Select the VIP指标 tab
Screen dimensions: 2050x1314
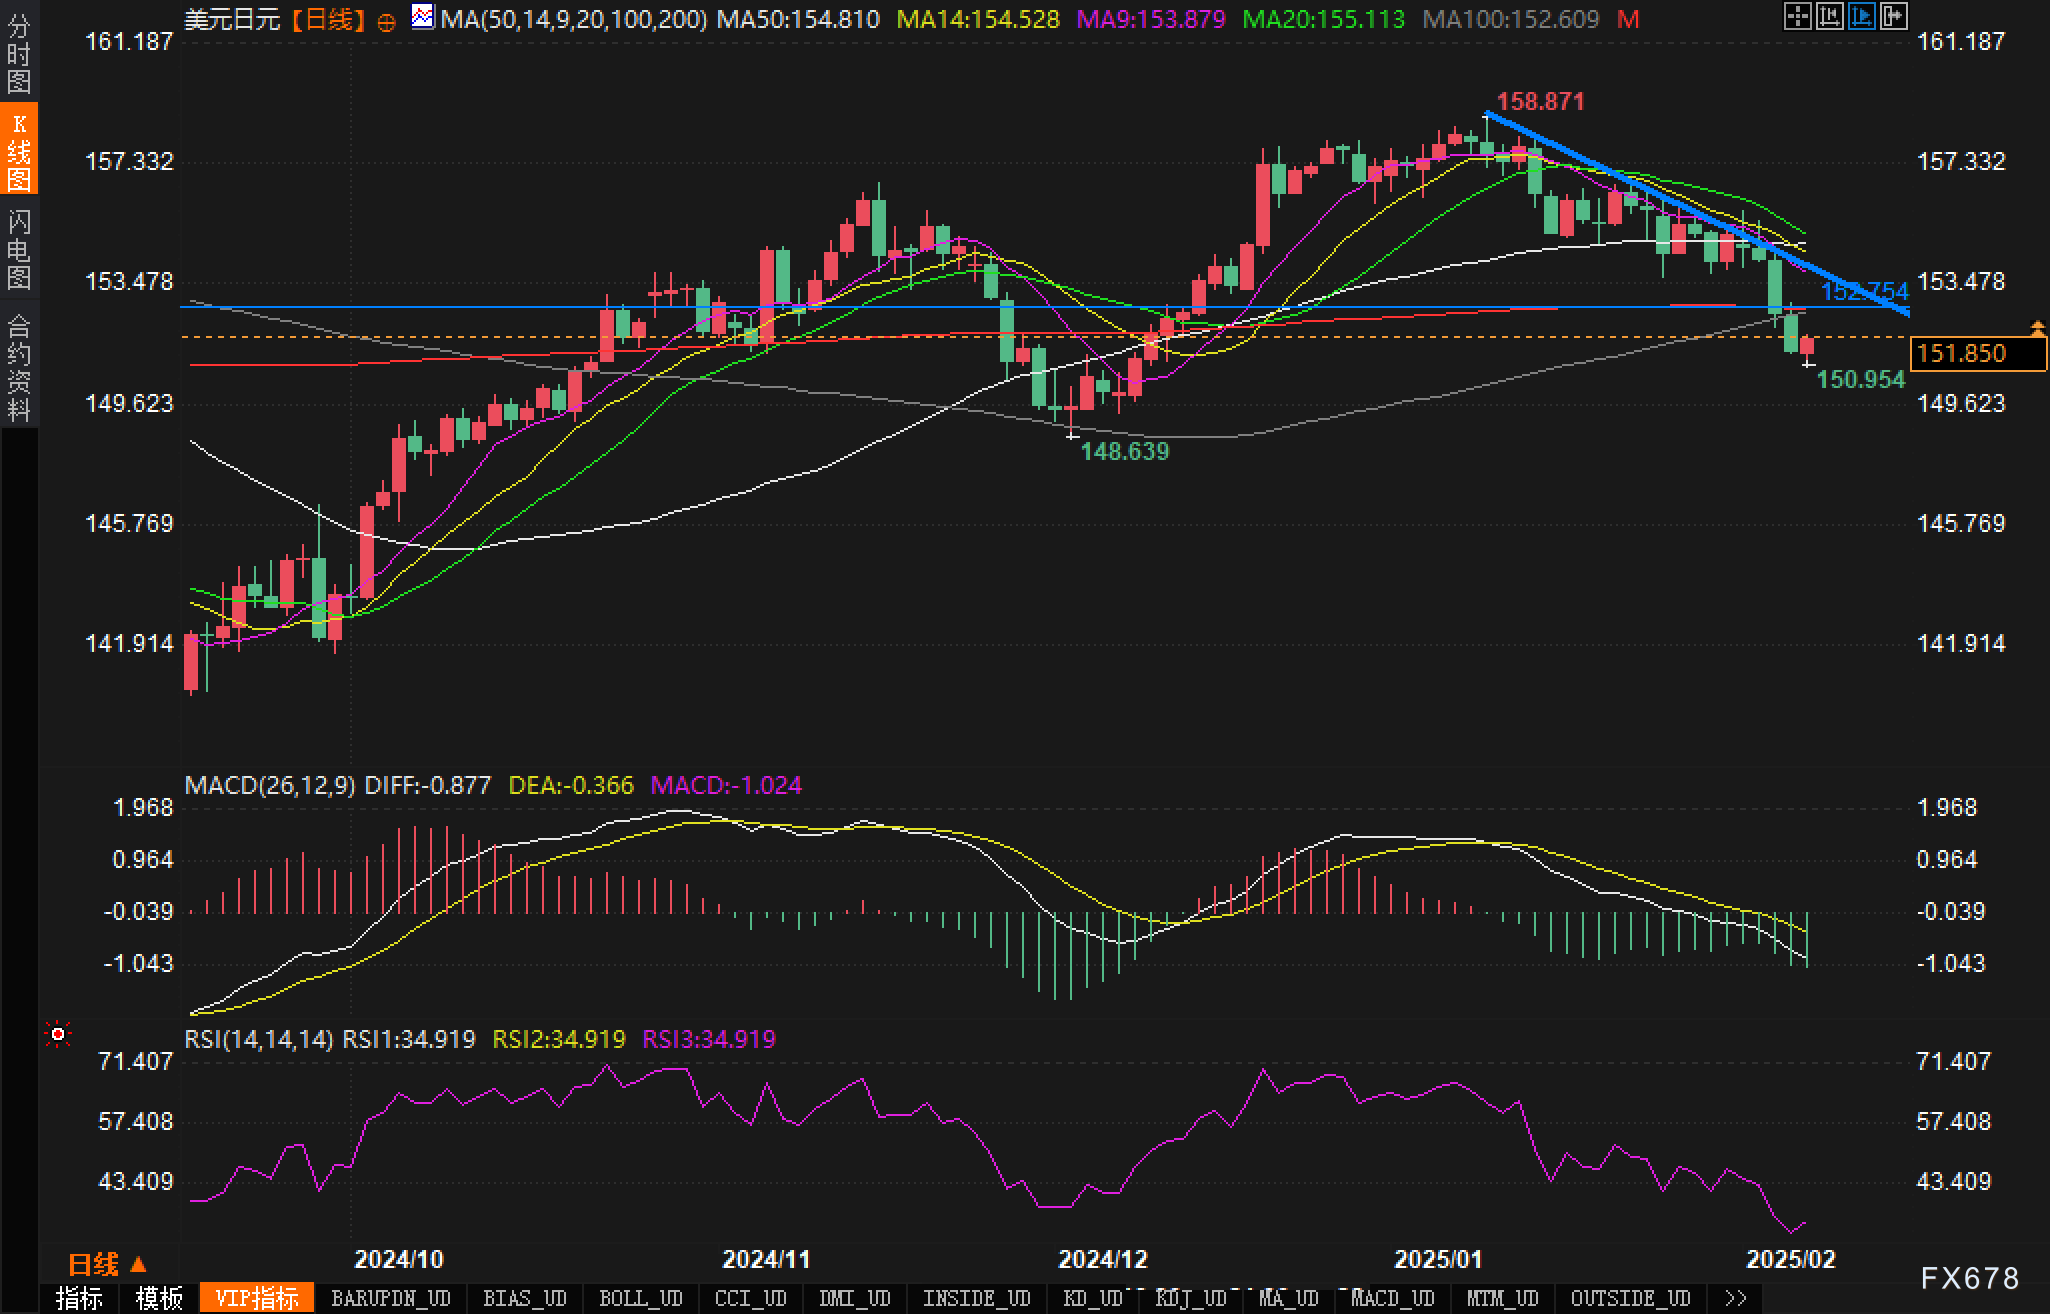[x=257, y=1298]
